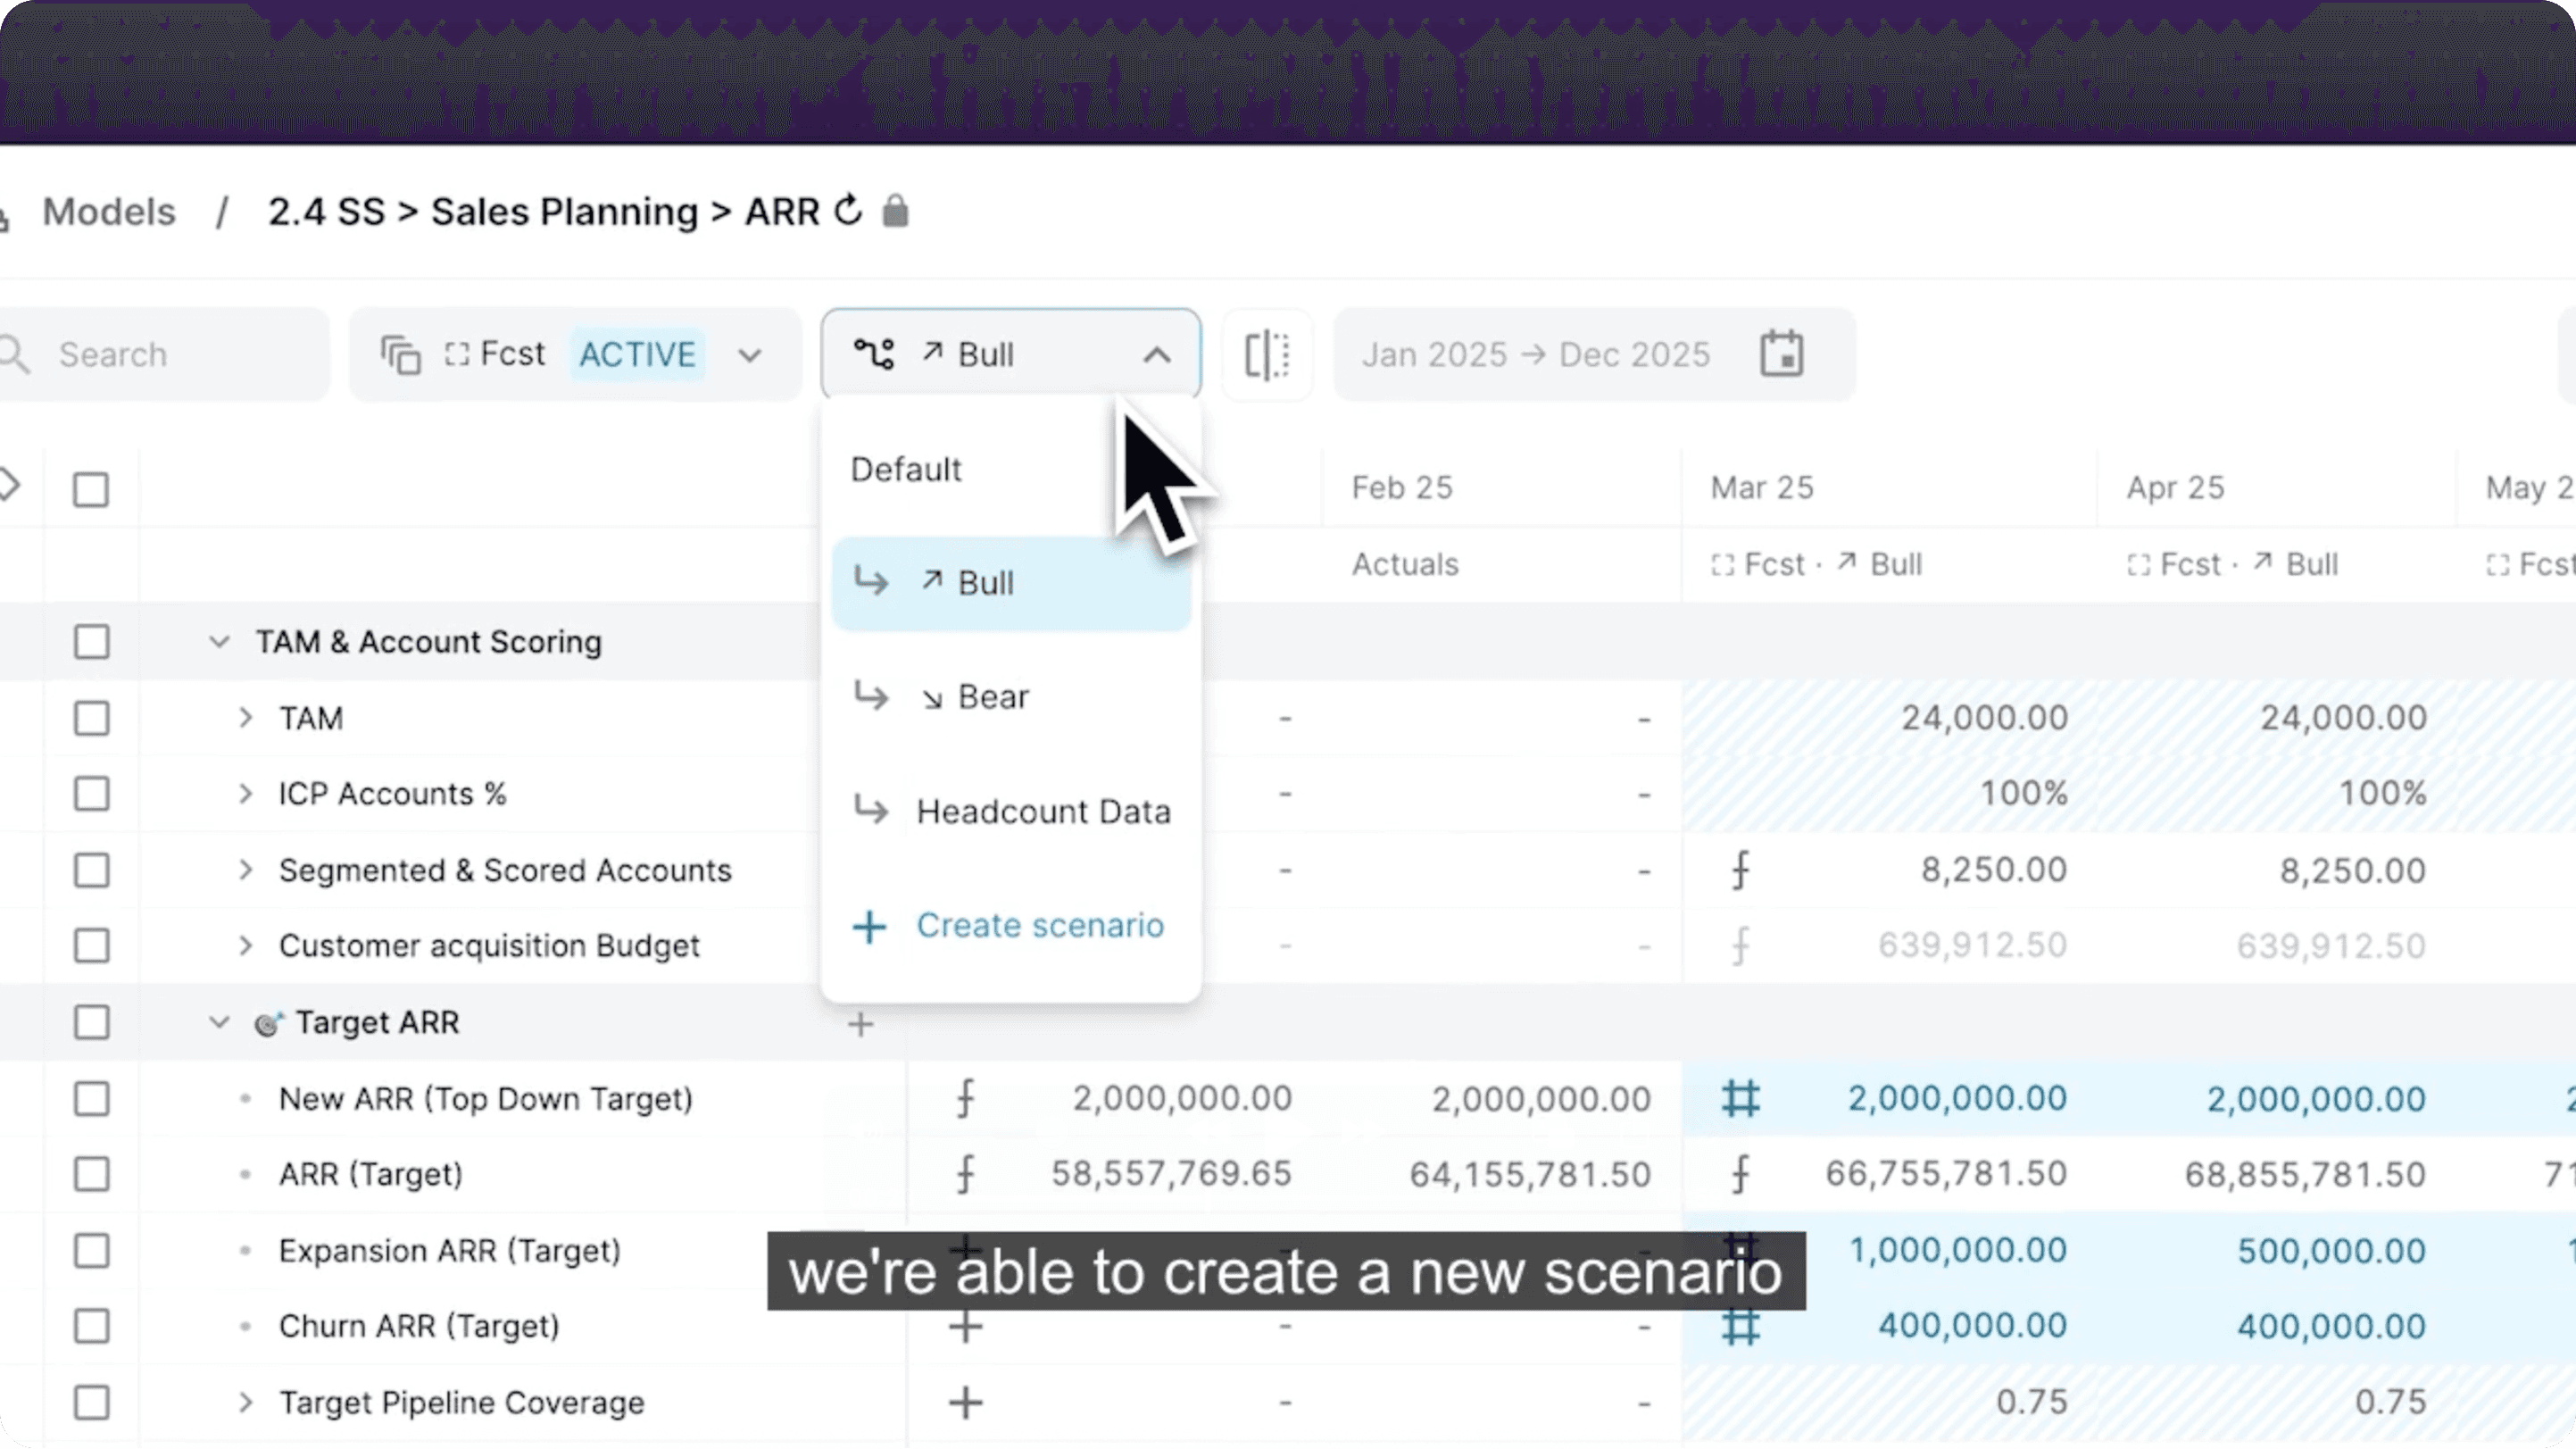Image resolution: width=2576 pixels, height=1449 pixels.
Task: Go to Models in the breadcrumb
Action: point(109,212)
